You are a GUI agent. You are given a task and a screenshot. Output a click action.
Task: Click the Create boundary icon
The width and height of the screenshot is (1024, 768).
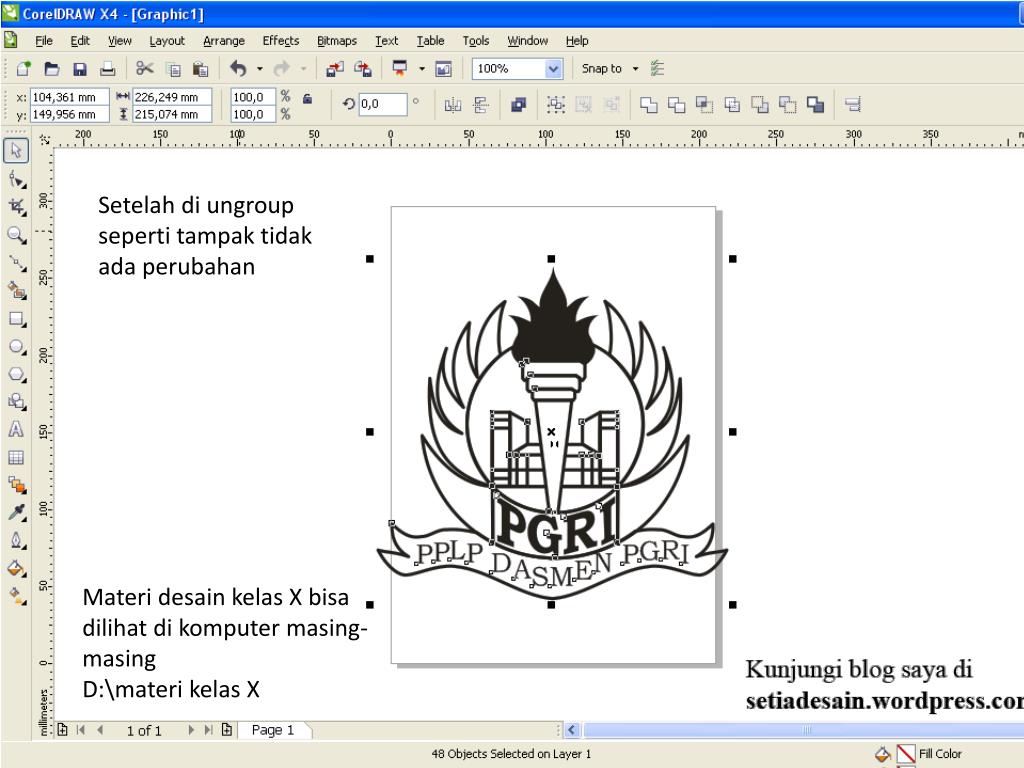point(815,104)
